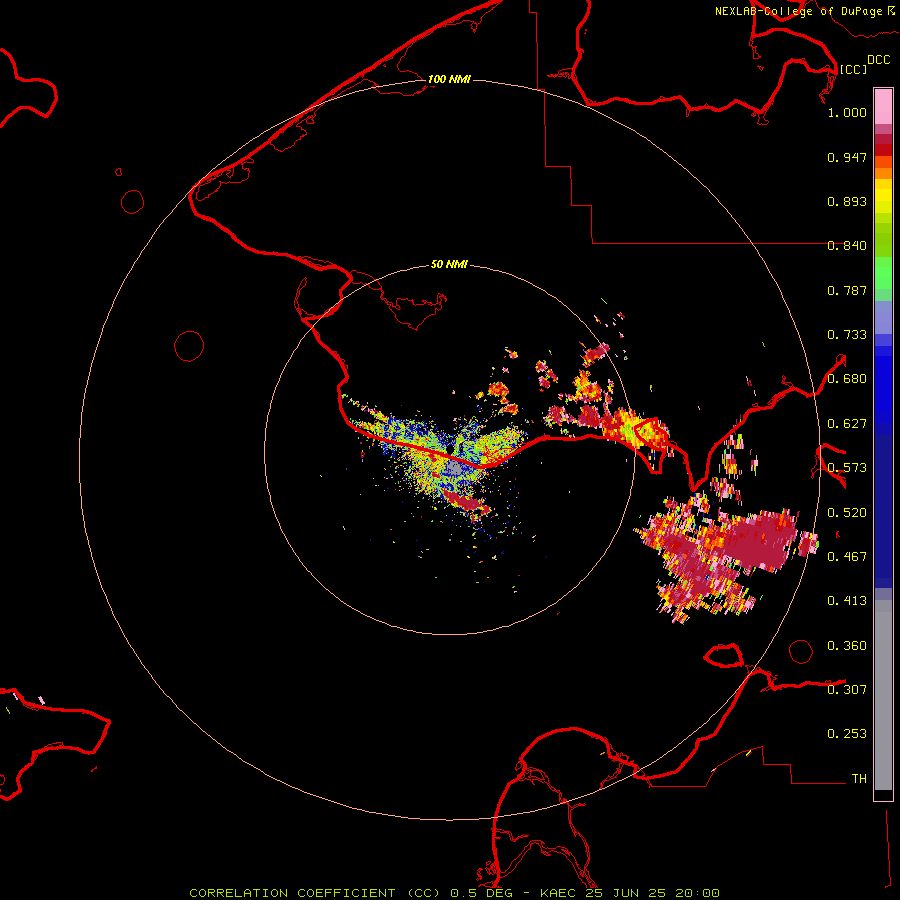900x900 pixels.
Task: Click the [CC] units label above the color bar
Action: tap(853, 69)
